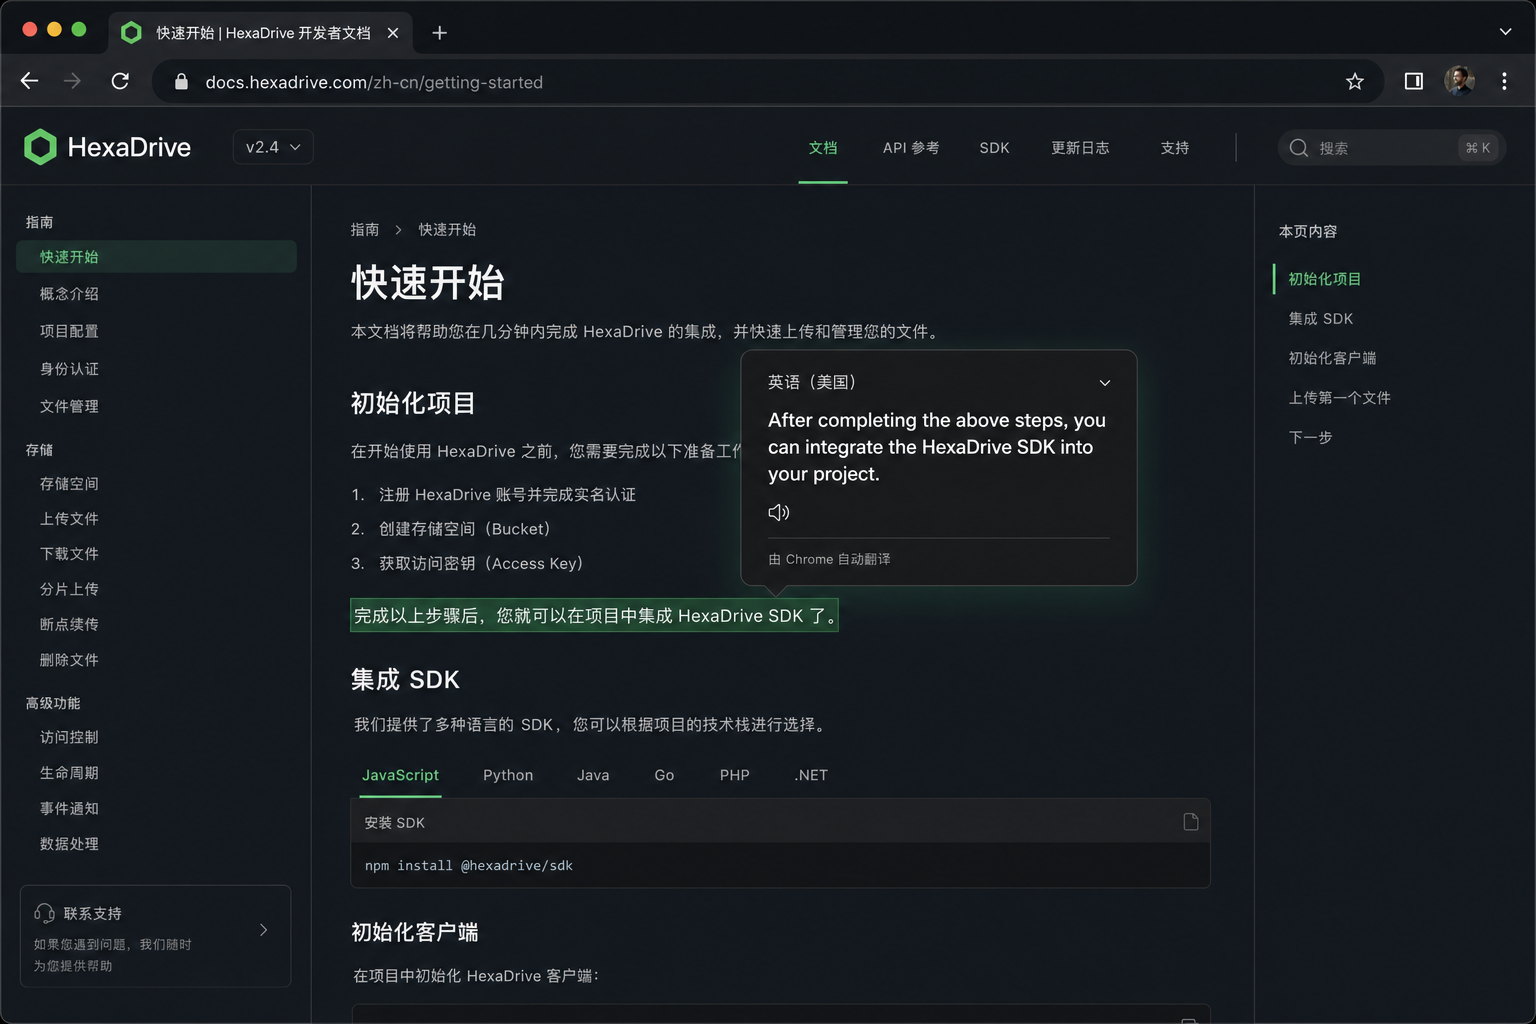Open the 文档 nav tab
This screenshot has width=1536, height=1024.
[823, 148]
